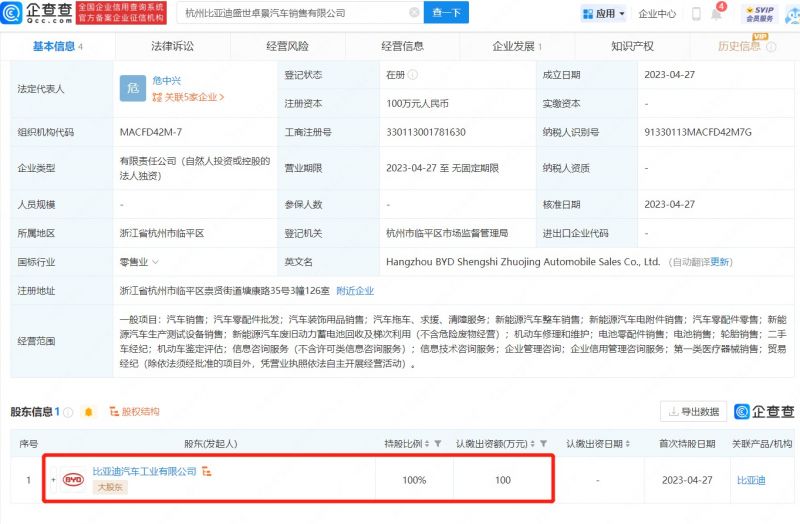Viewport: 800px width, 524px height.
Task: Sort by 认缴出资额(万元) column
Action: coord(532,444)
